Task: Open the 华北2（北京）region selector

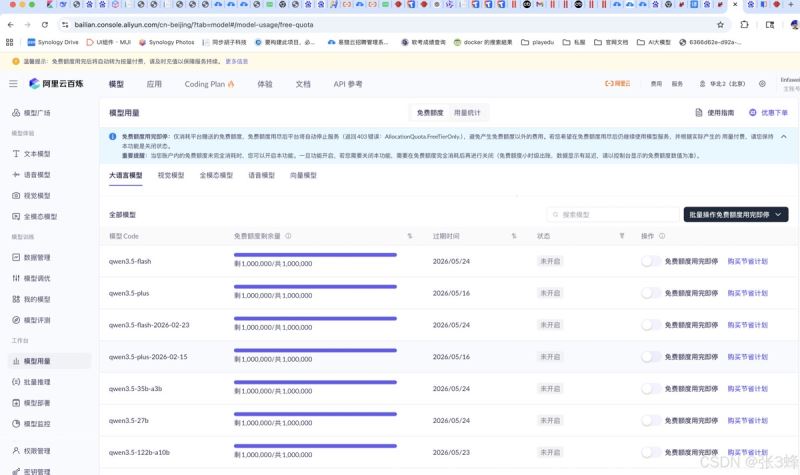Action: point(722,84)
